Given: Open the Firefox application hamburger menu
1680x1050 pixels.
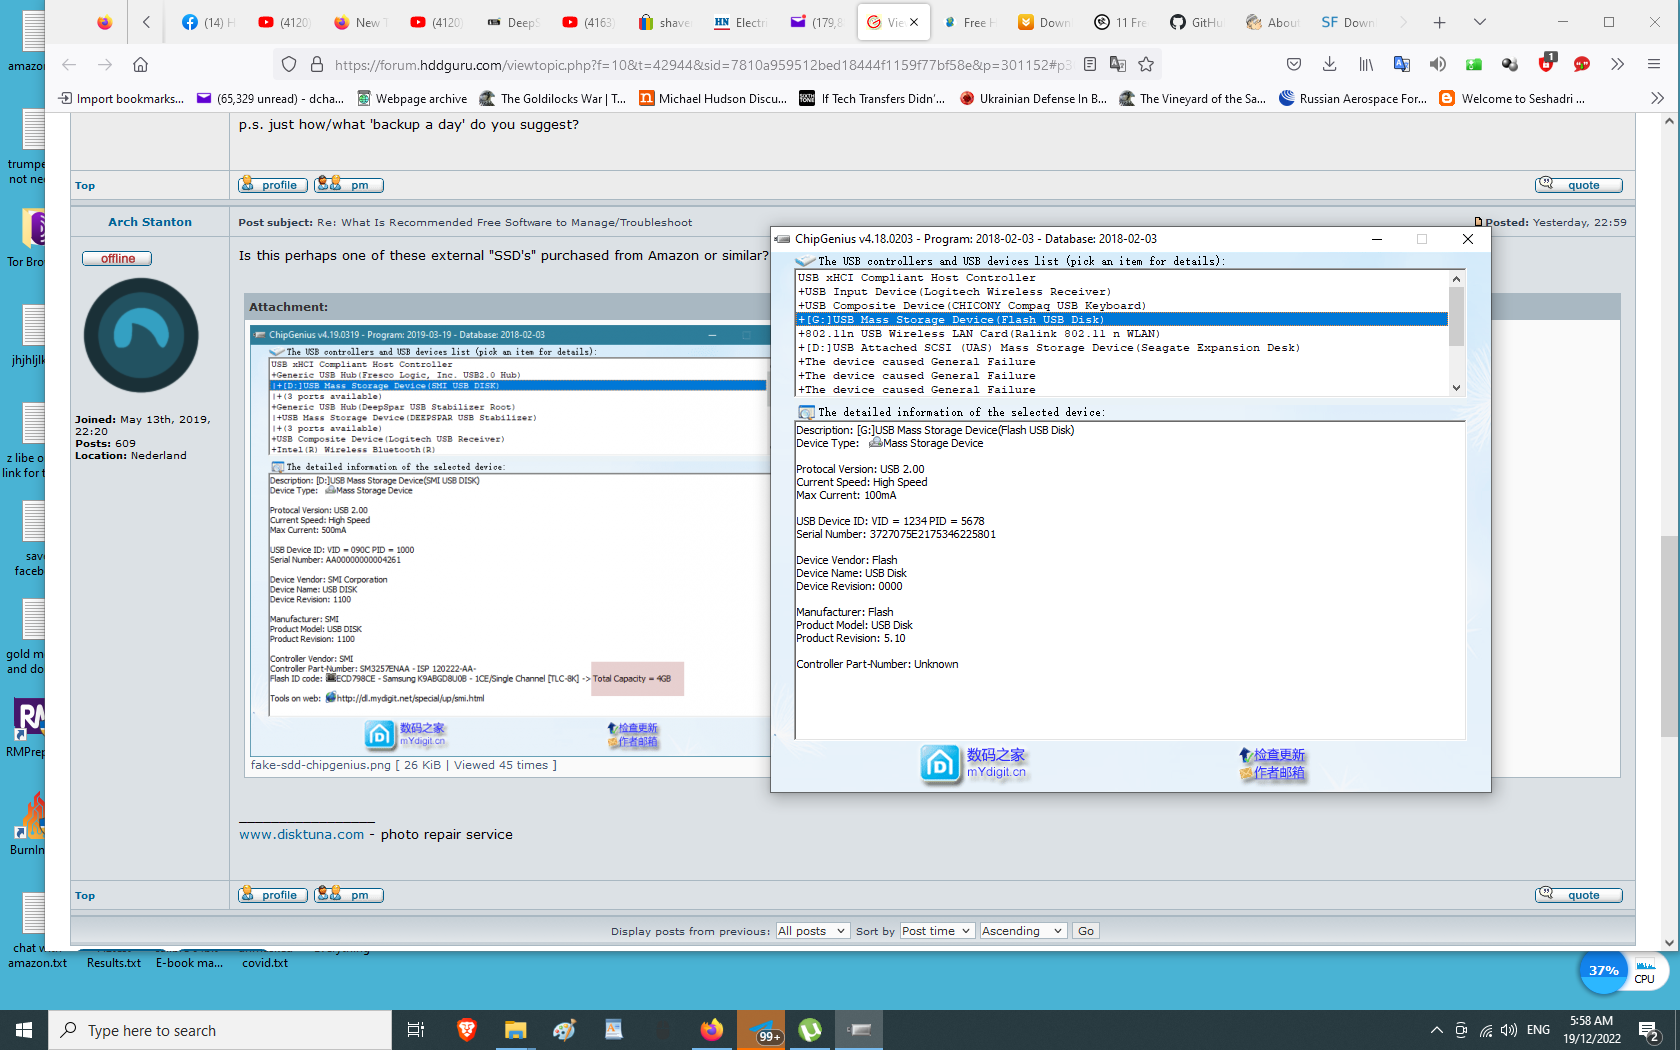Looking at the screenshot, I should 1654,65.
